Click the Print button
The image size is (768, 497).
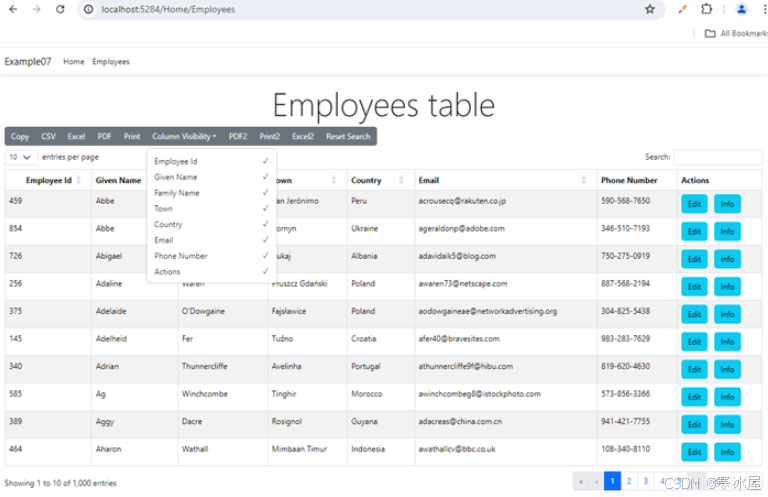(132, 137)
